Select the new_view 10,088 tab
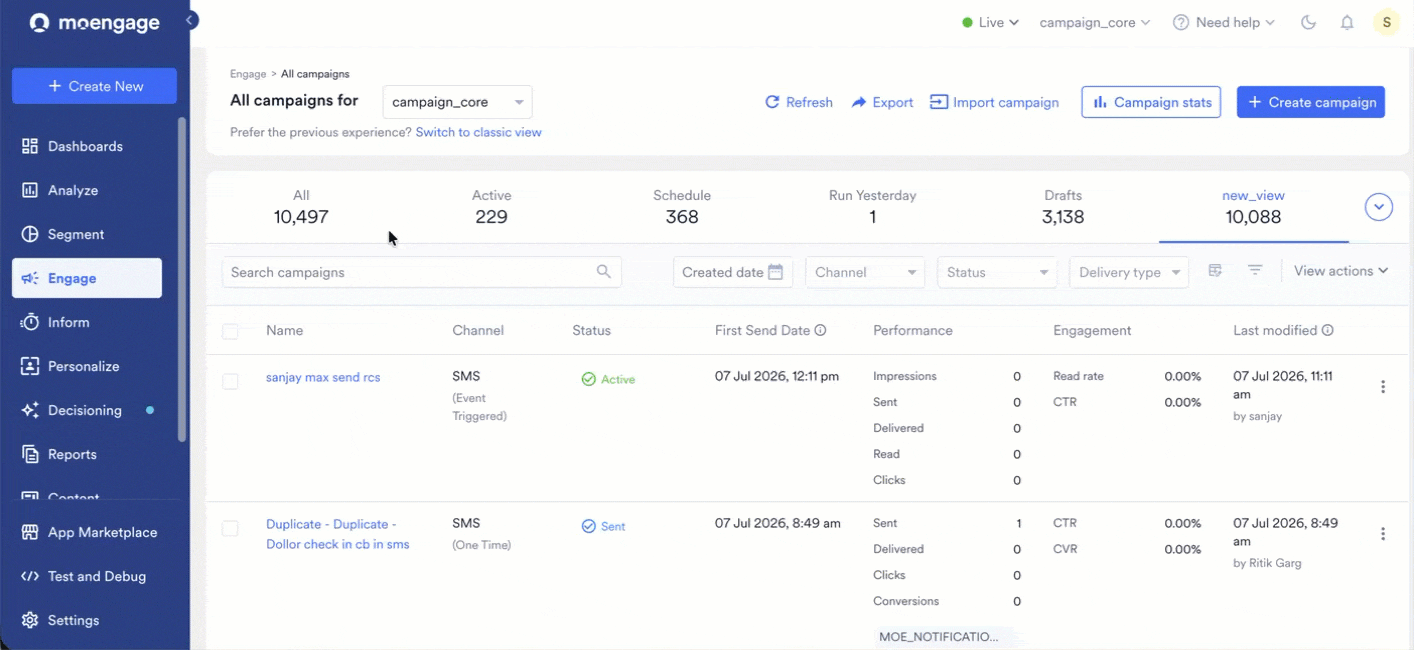 pyautogui.click(x=1253, y=207)
